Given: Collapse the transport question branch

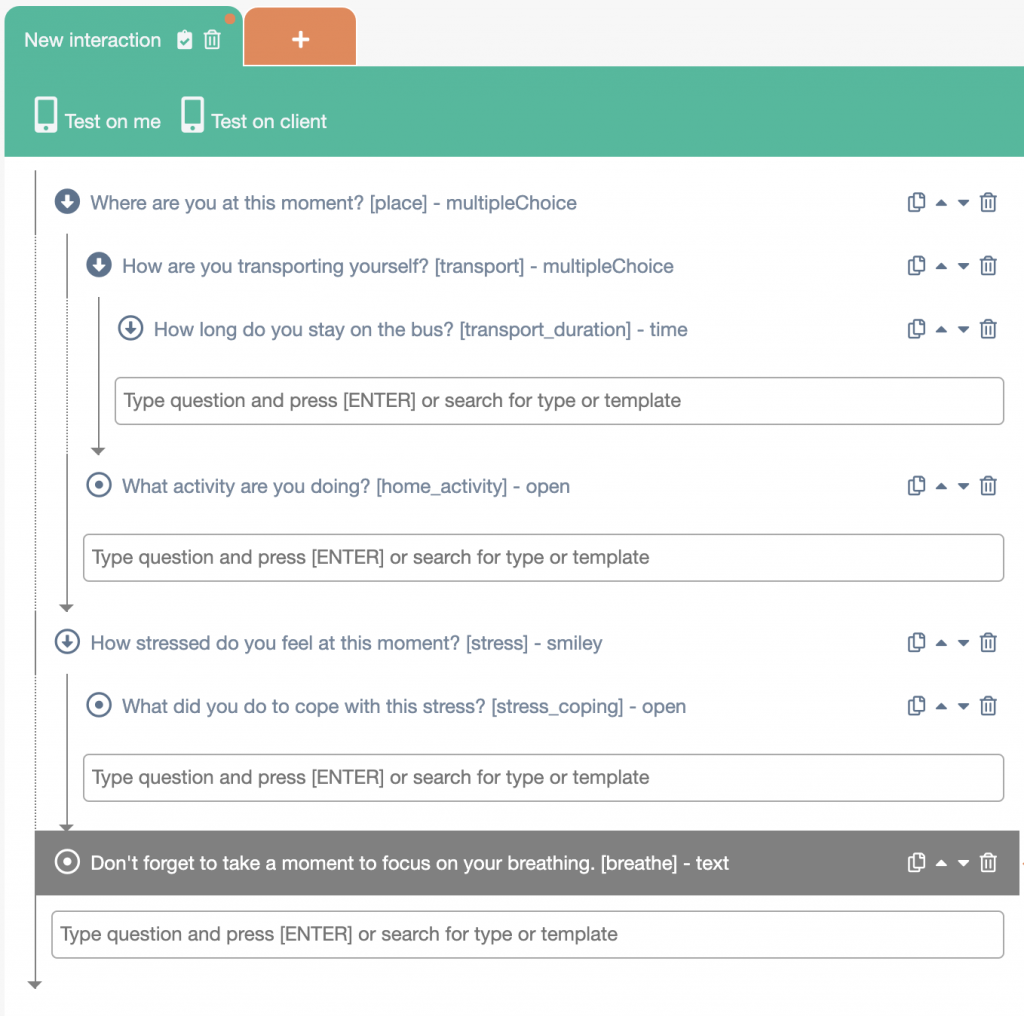Looking at the screenshot, I should click(x=99, y=265).
